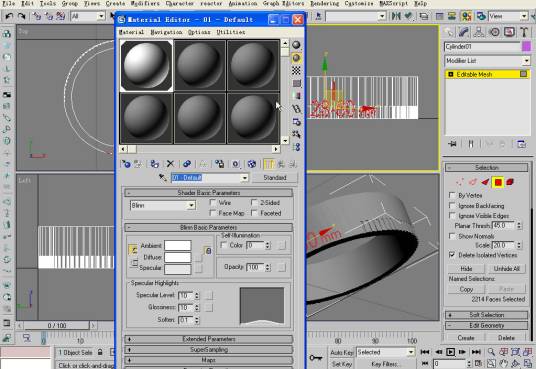Pick material from object eyedropper
Viewport: 536px width, 369px height.
[162, 177]
